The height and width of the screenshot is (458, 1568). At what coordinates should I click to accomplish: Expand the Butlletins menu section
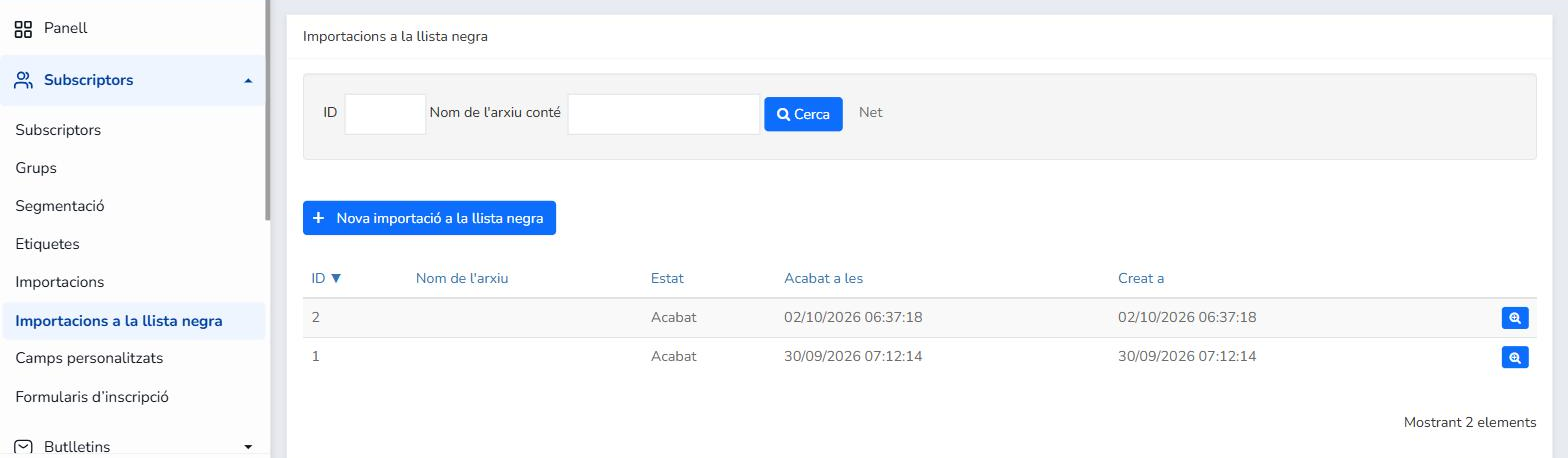pos(248,446)
